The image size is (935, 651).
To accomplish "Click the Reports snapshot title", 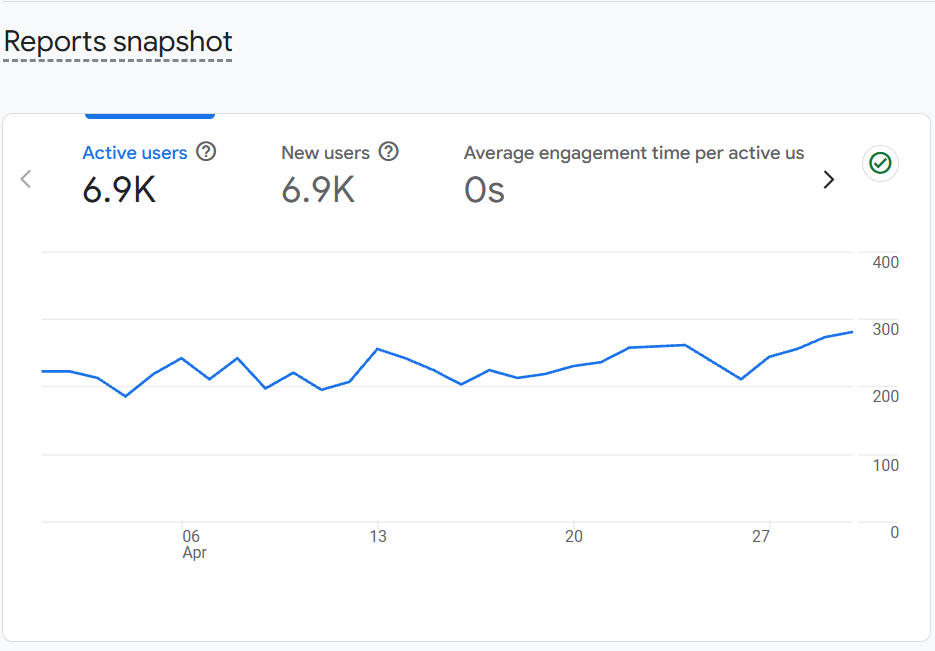I will pos(118,42).
